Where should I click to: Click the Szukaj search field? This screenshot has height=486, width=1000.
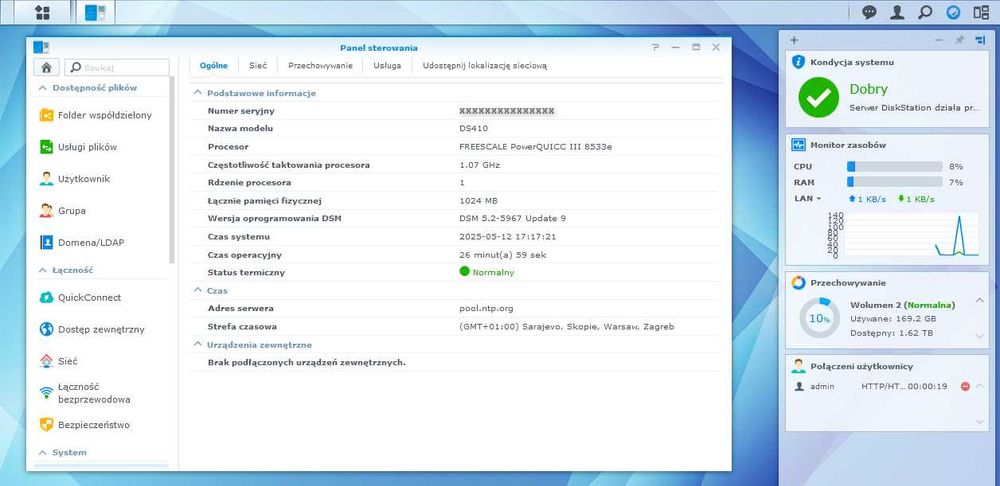117,67
